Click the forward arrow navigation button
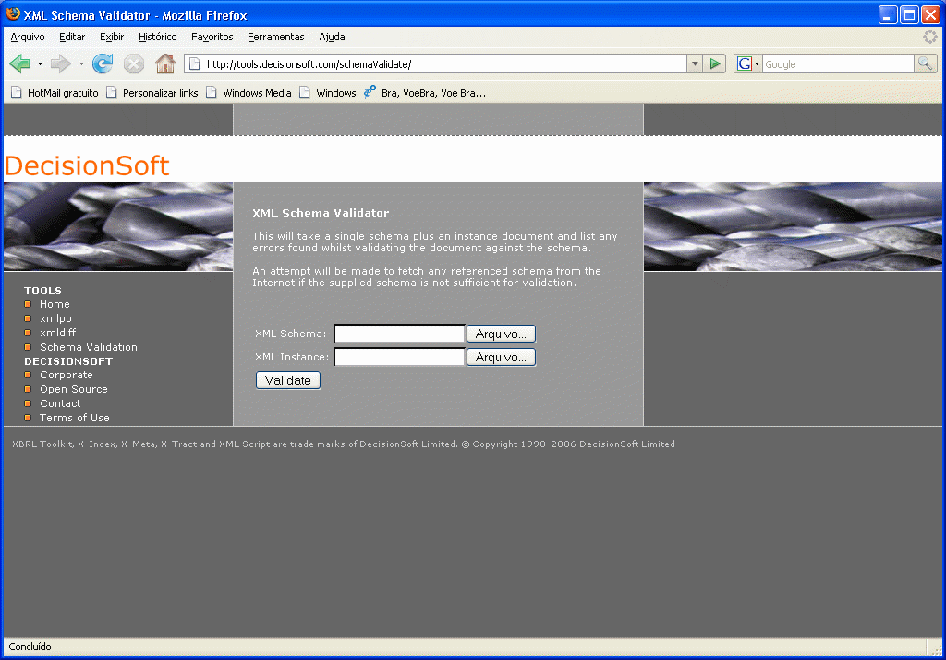 coord(60,63)
